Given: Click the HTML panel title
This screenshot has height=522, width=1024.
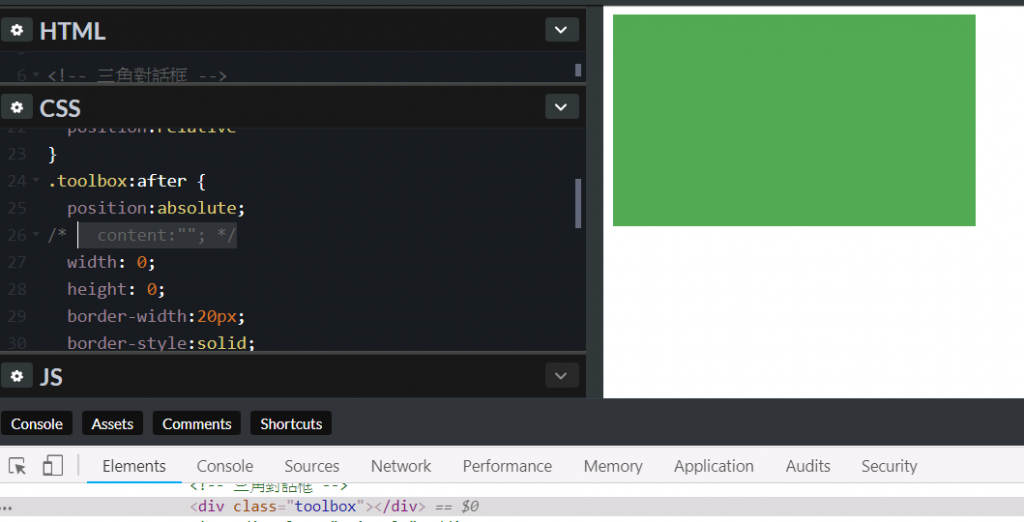Looking at the screenshot, I should coord(72,31).
